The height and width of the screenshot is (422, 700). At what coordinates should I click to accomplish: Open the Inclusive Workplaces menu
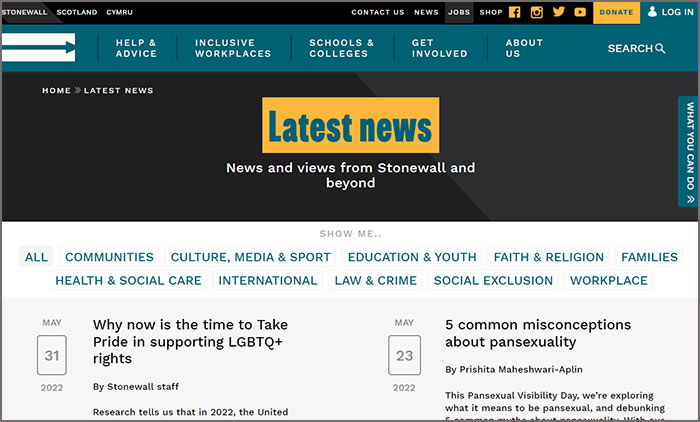pos(233,48)
